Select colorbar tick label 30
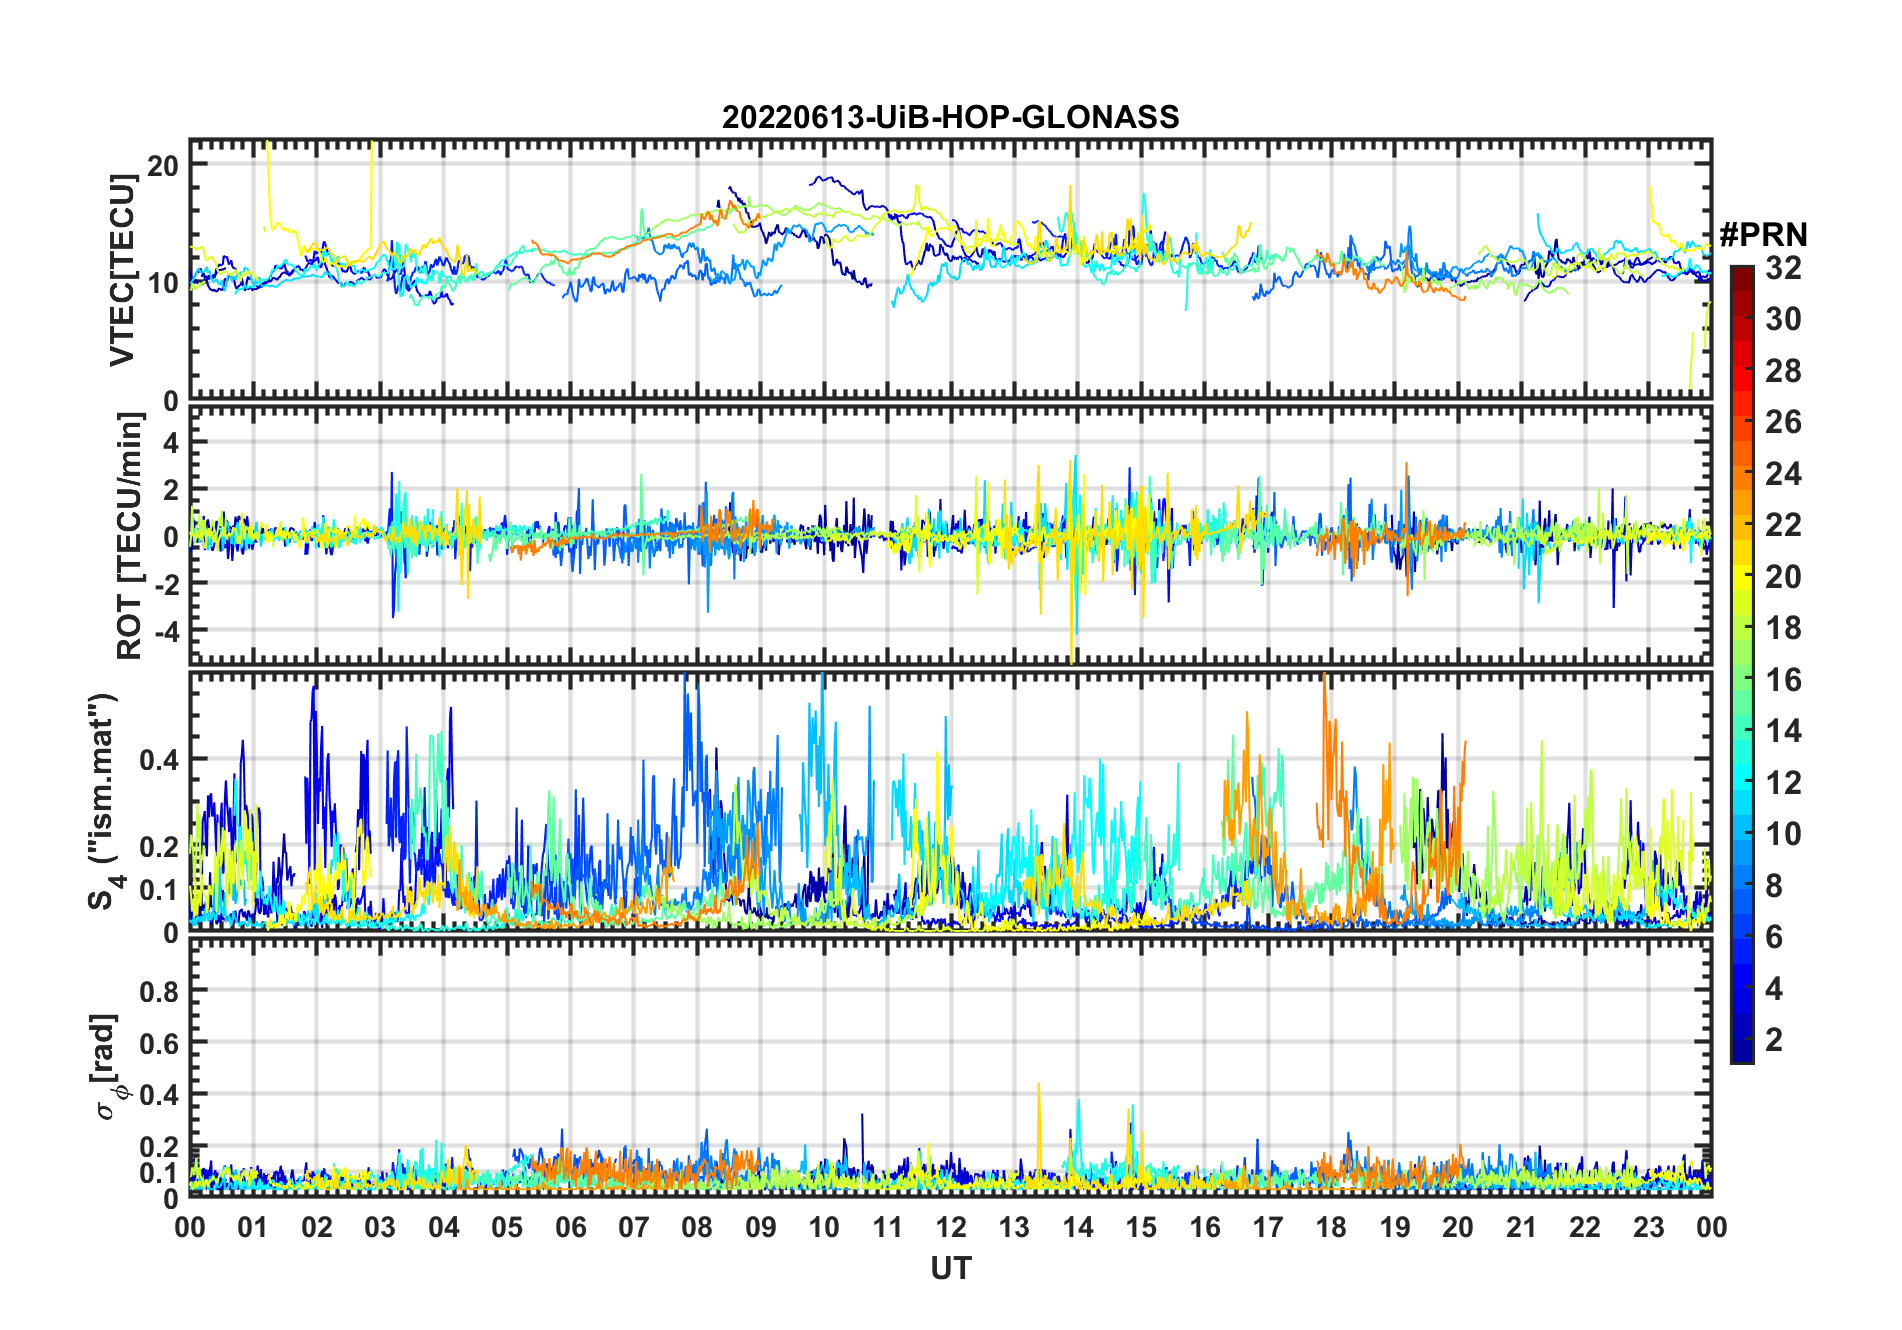The height and width of the screenshot is (1330, 1902). tap(1784, 319)
